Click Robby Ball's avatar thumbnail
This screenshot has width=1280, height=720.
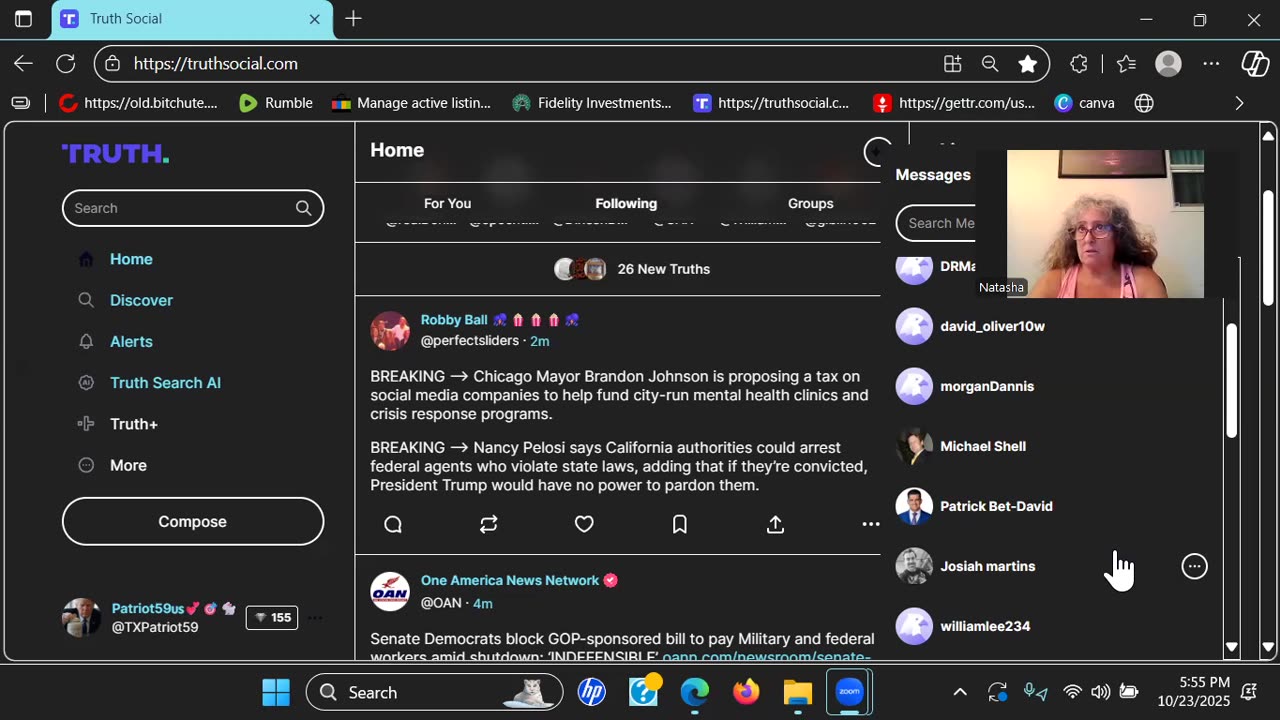coord(390,331)
